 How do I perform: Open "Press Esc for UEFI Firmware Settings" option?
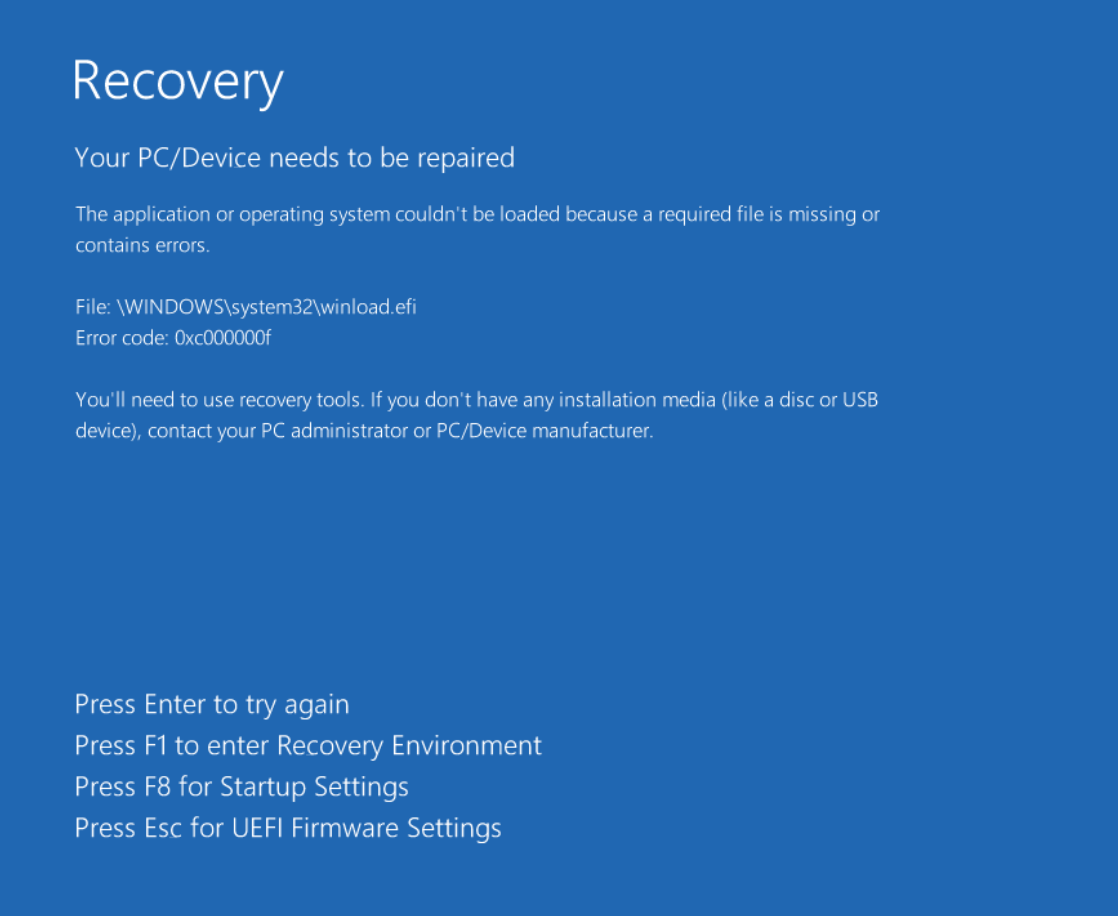click(288, 828)
